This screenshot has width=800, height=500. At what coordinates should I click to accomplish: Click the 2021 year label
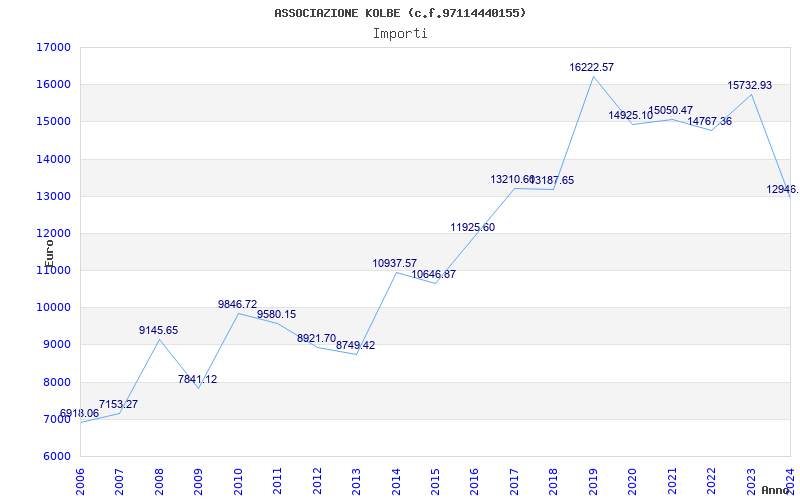tap(672, 482)
